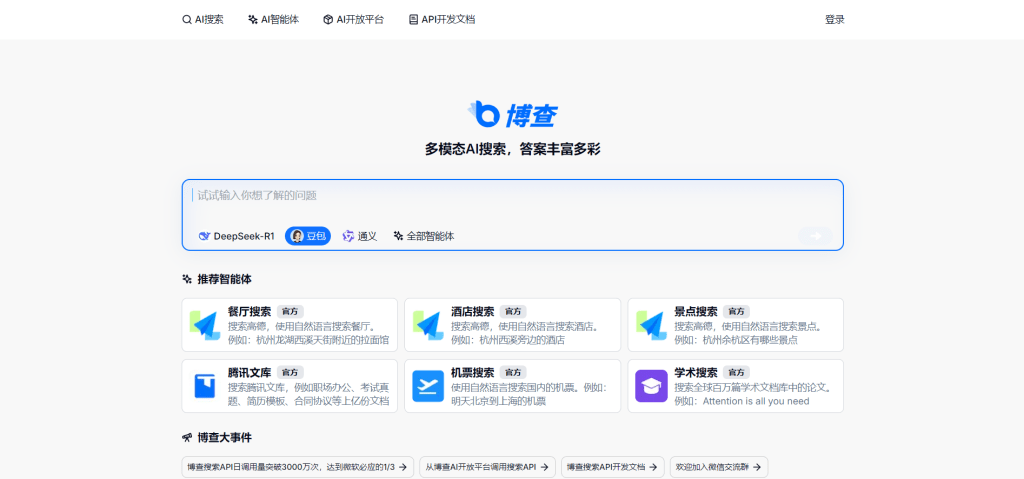Click 例如：杭州西溪旁边的酒店 text
The image size is (1024, 479).
click(508, 340)
